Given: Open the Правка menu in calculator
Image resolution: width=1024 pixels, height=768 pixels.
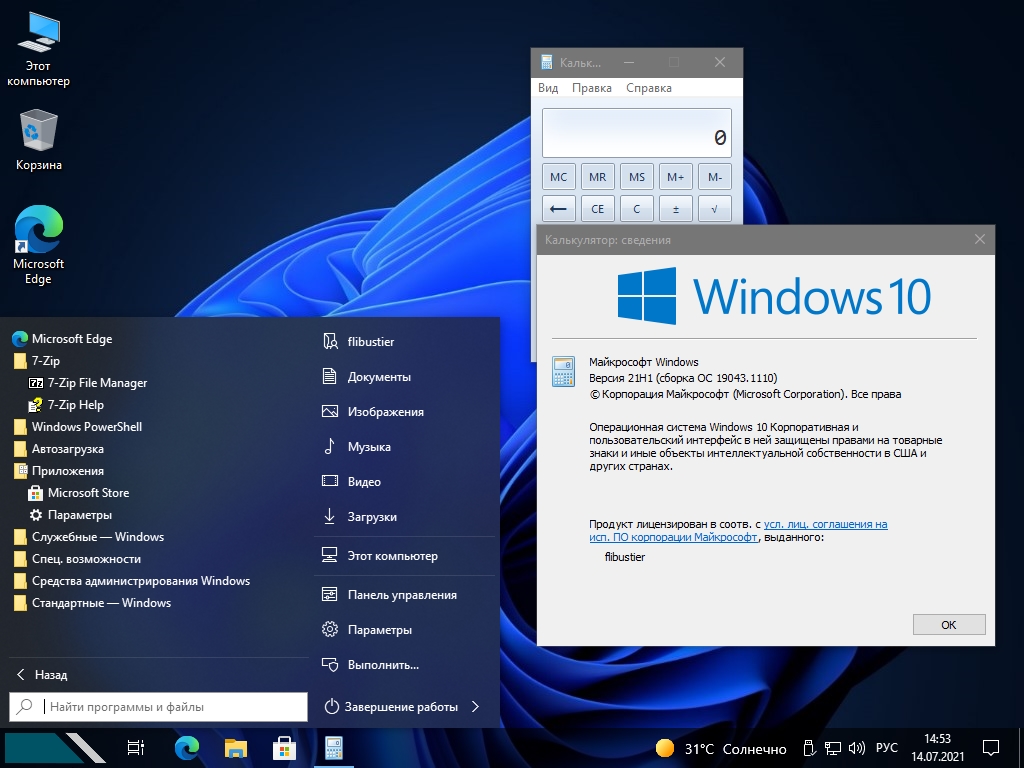Looking at the screenshot, I should click(x=591, y=88).
